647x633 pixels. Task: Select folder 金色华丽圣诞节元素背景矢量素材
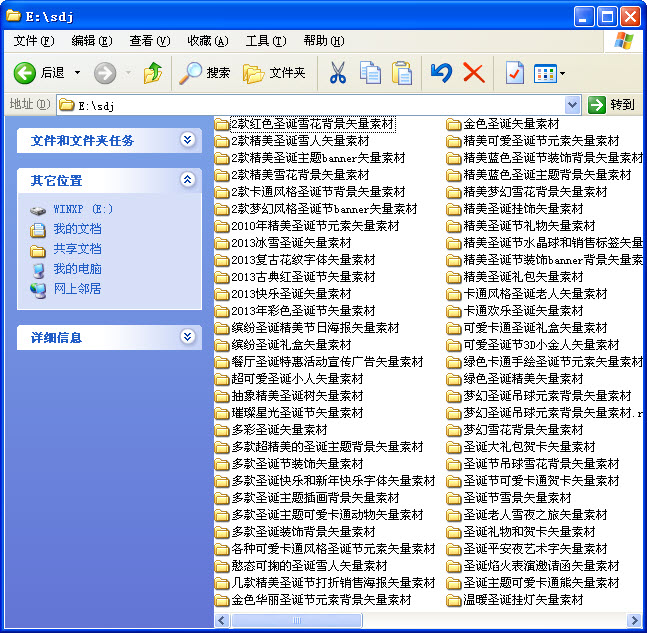(321, 600)
